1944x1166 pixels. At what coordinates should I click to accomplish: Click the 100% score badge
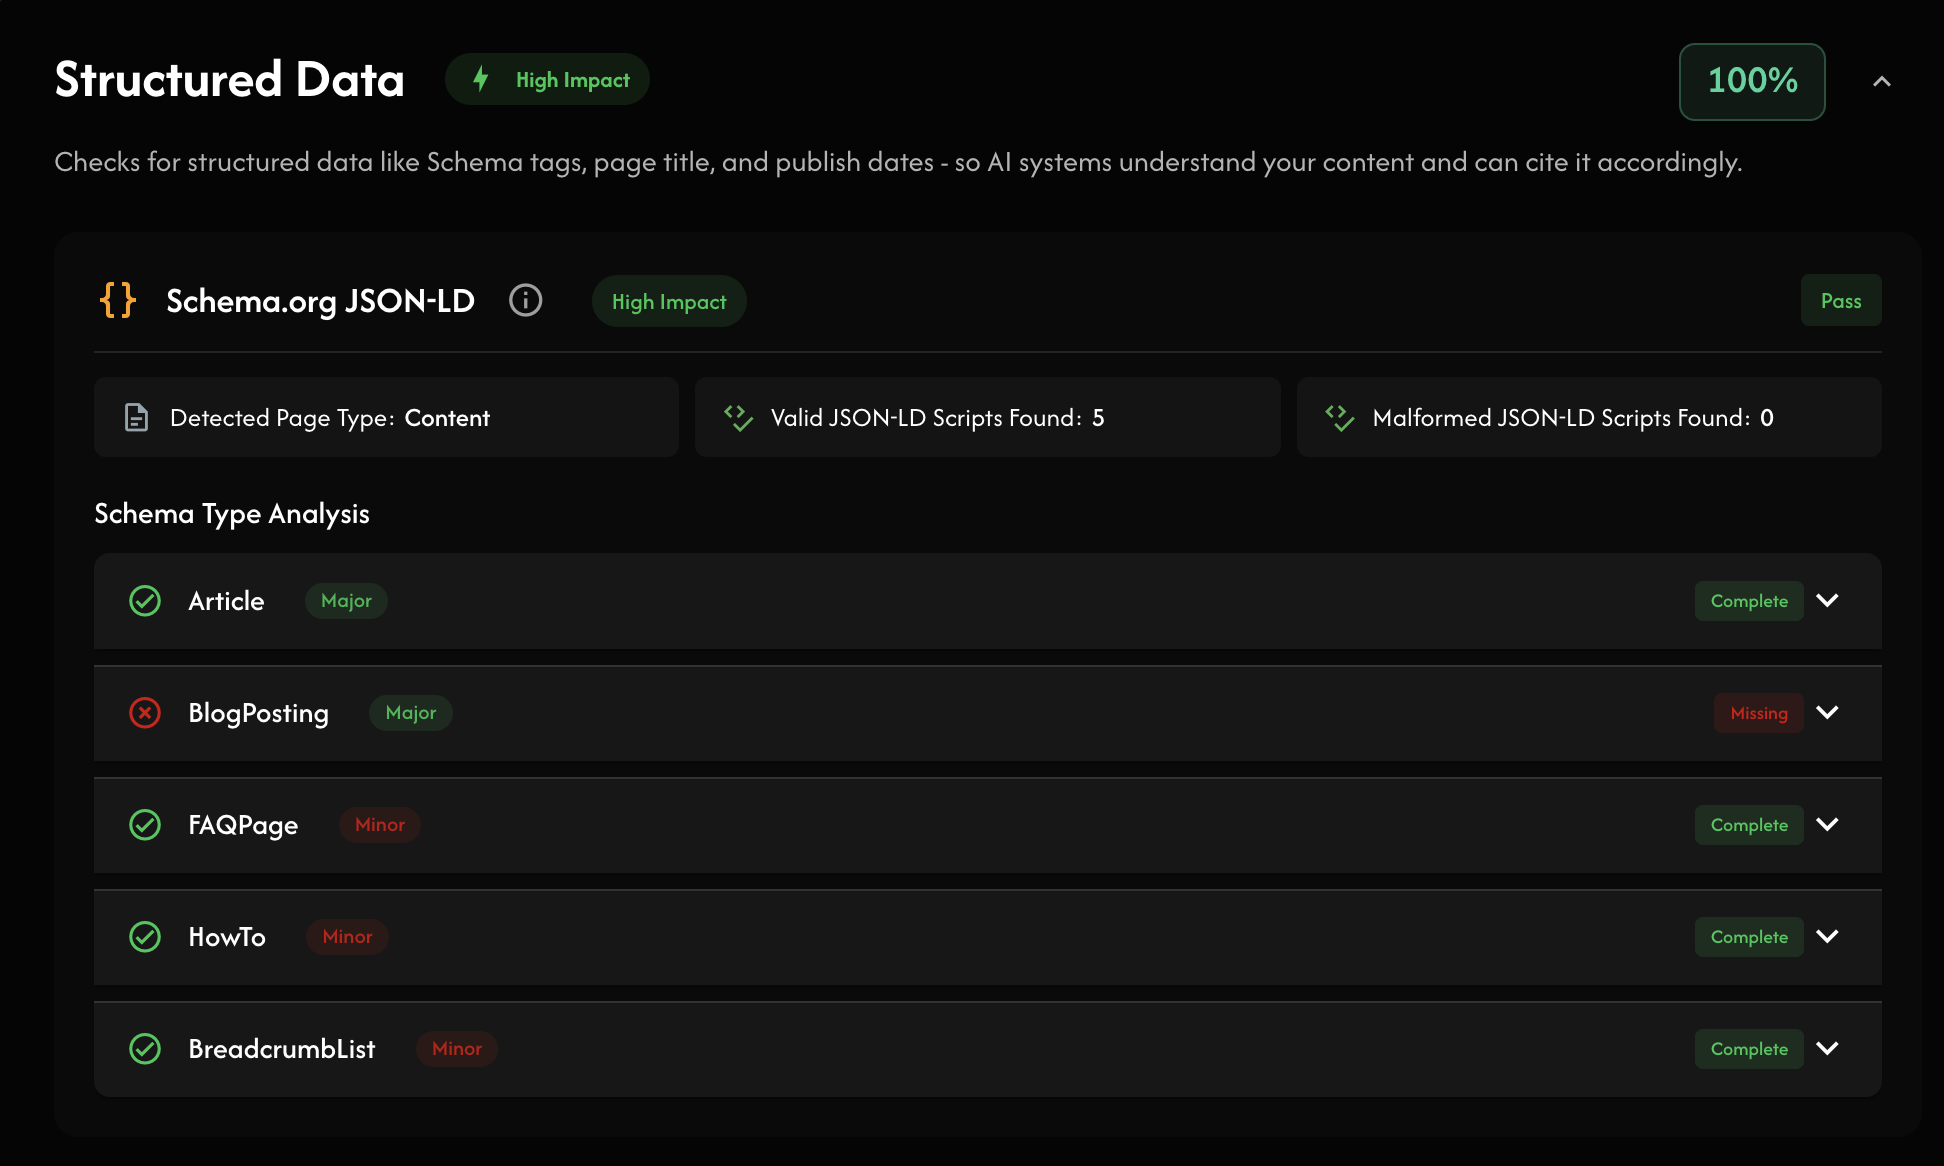coord(1752,81)
